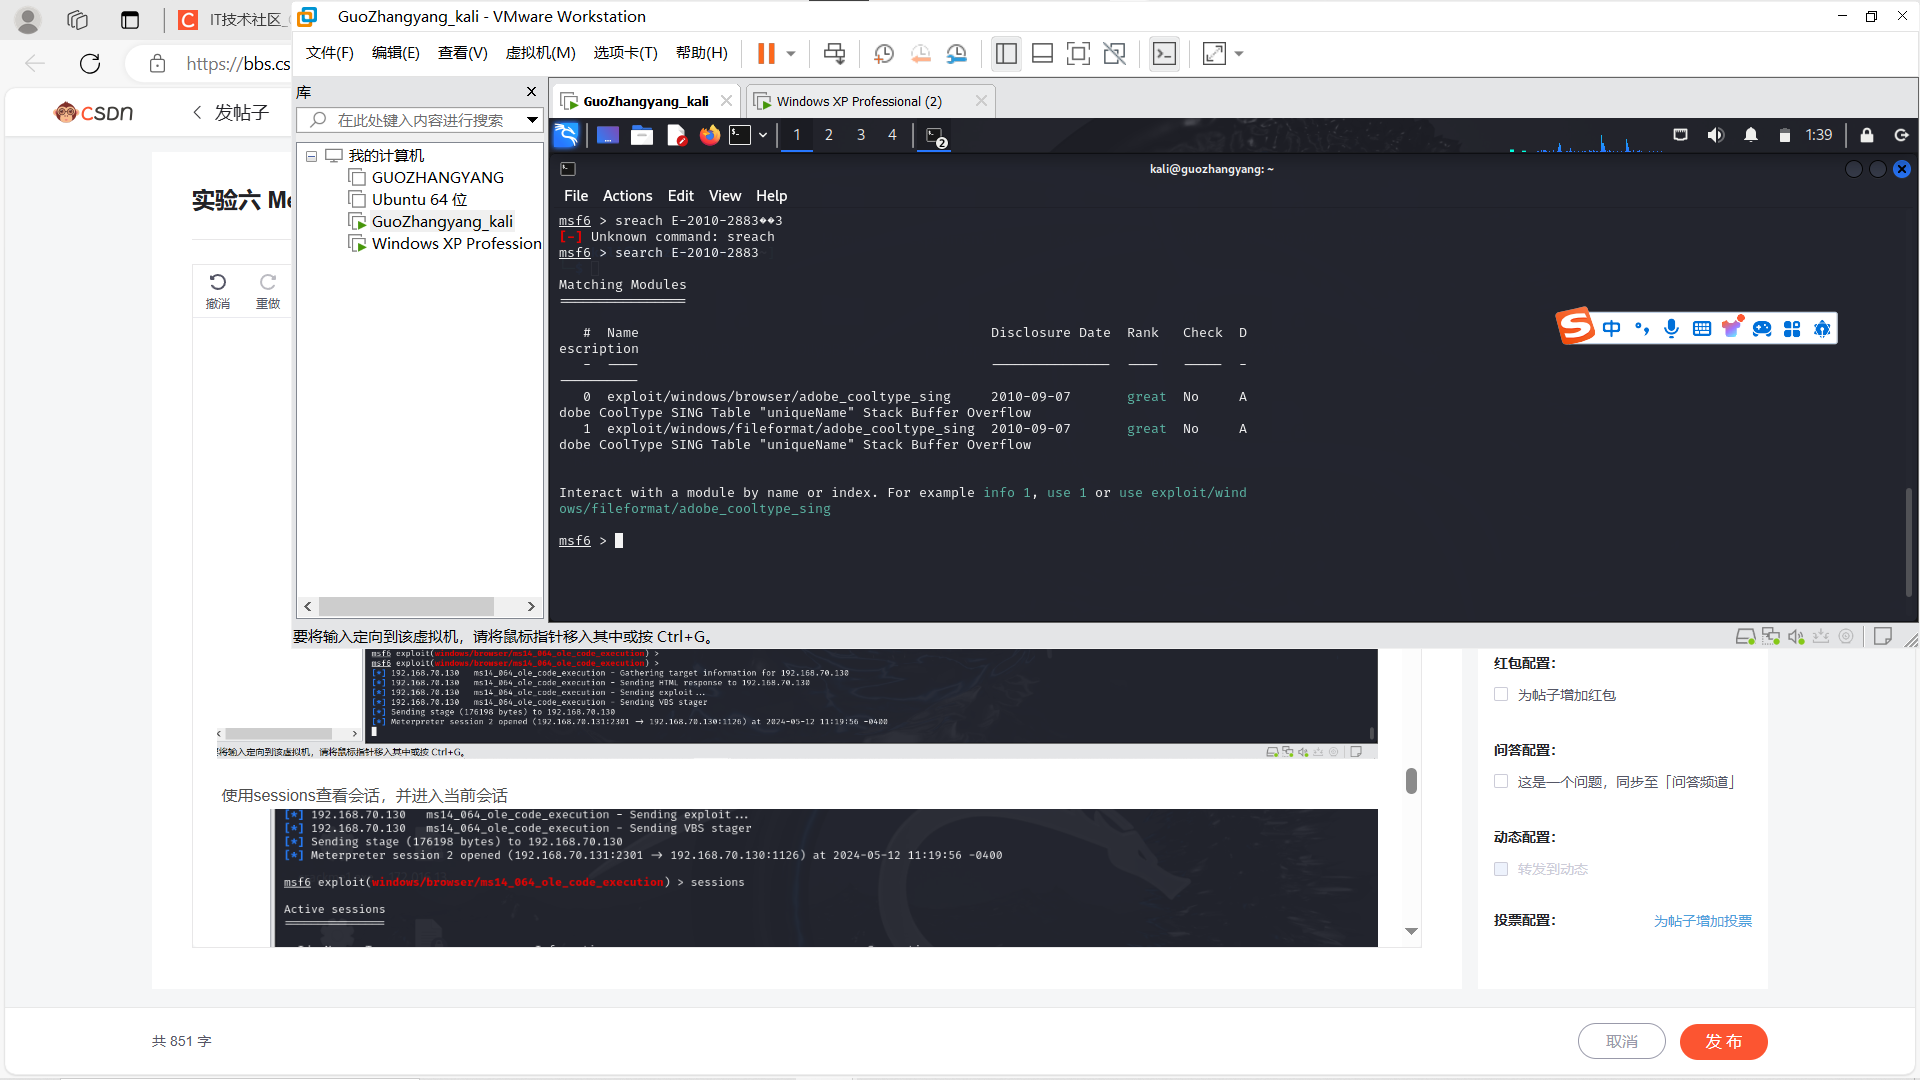Take a snapshot of this virtual machine
The height and width of the screenshot is (1080, 1920).
[x=883, y=54]
